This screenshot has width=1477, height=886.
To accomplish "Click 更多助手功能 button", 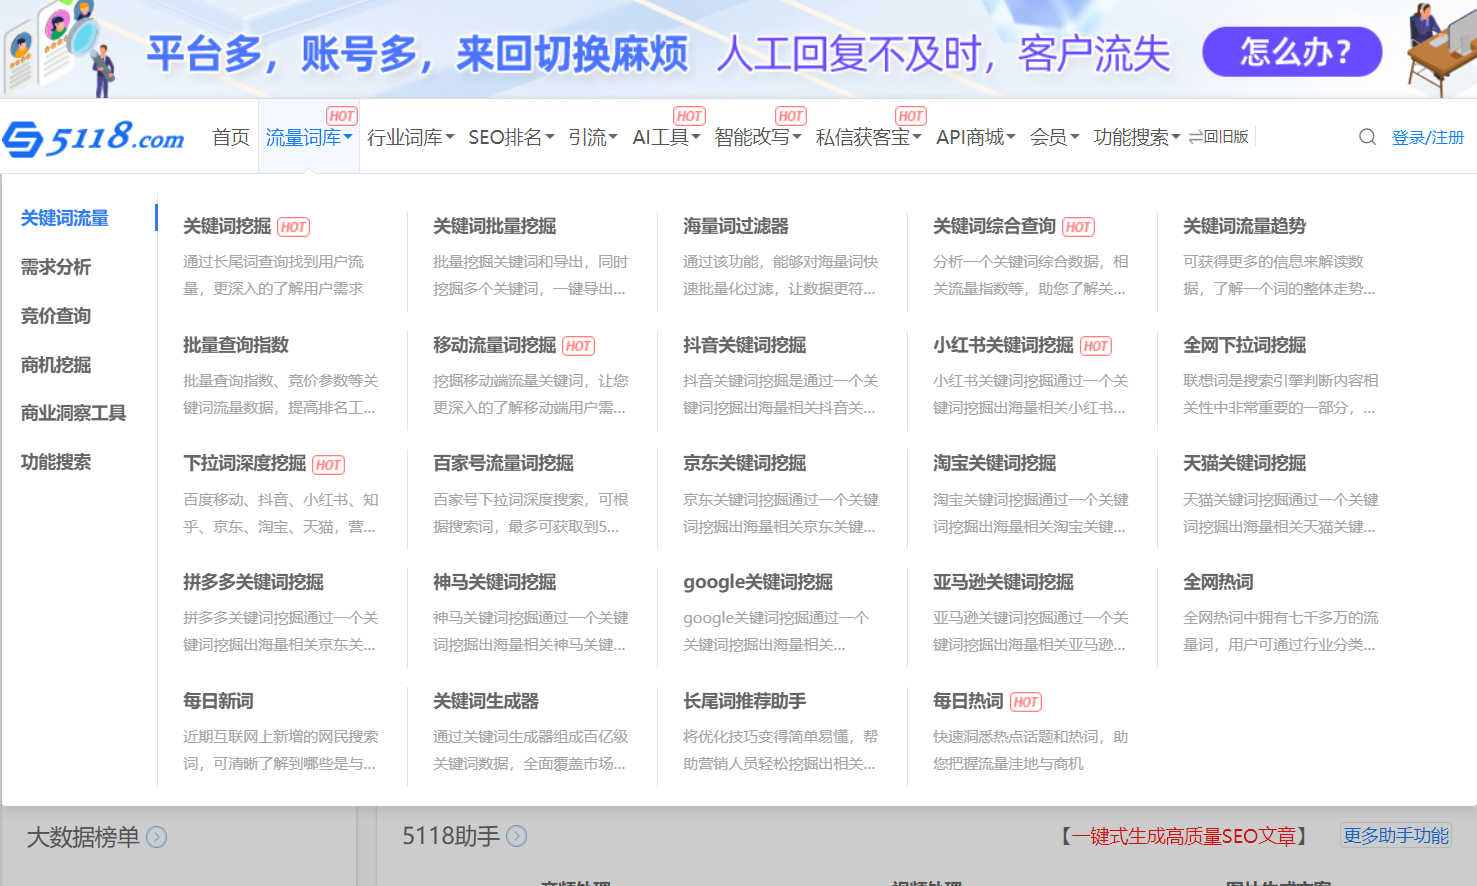I will 1396,835.
